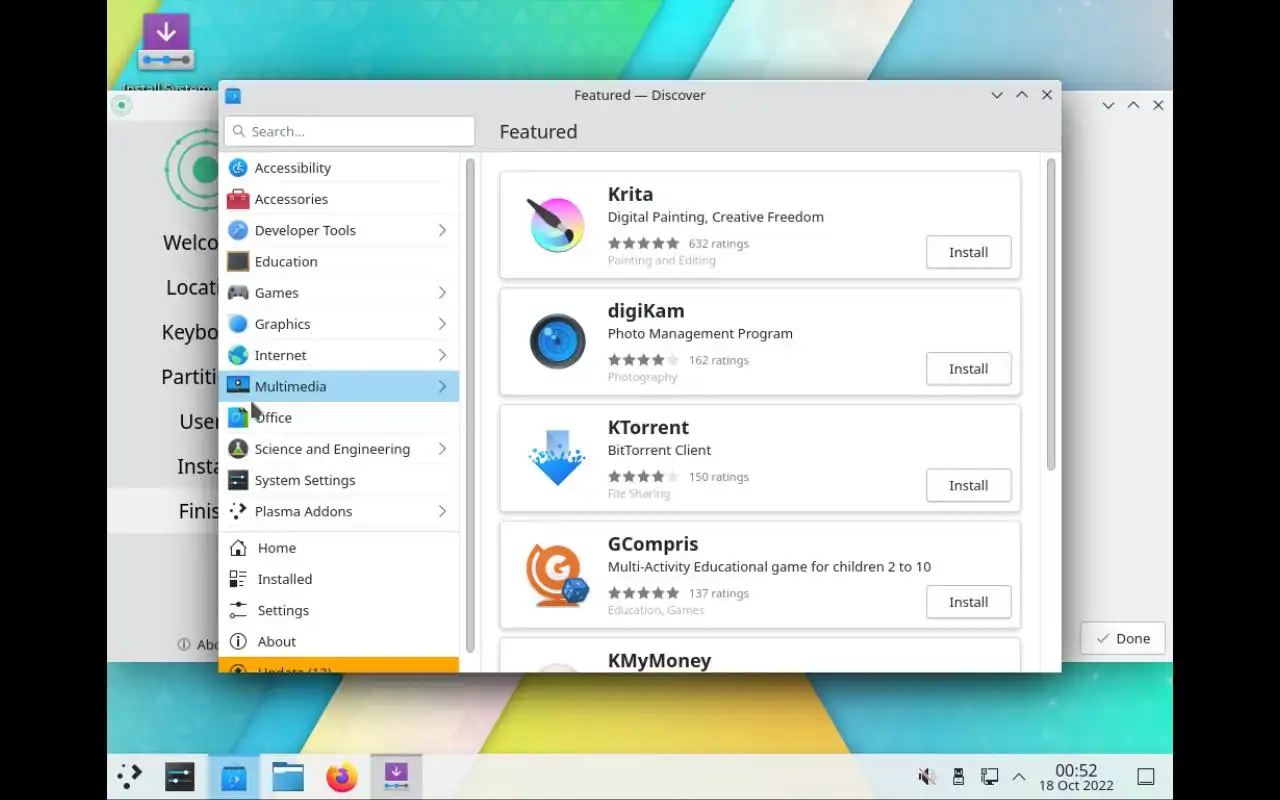Click the Graphics category icon
Screen dimensions: 1280x800
[238, 324]
